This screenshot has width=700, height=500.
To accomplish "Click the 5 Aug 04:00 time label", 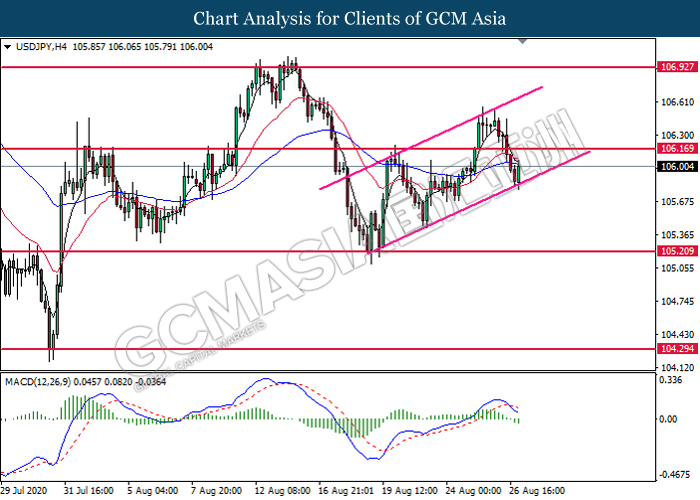I will pyautogui.click(x=153, y=491).
